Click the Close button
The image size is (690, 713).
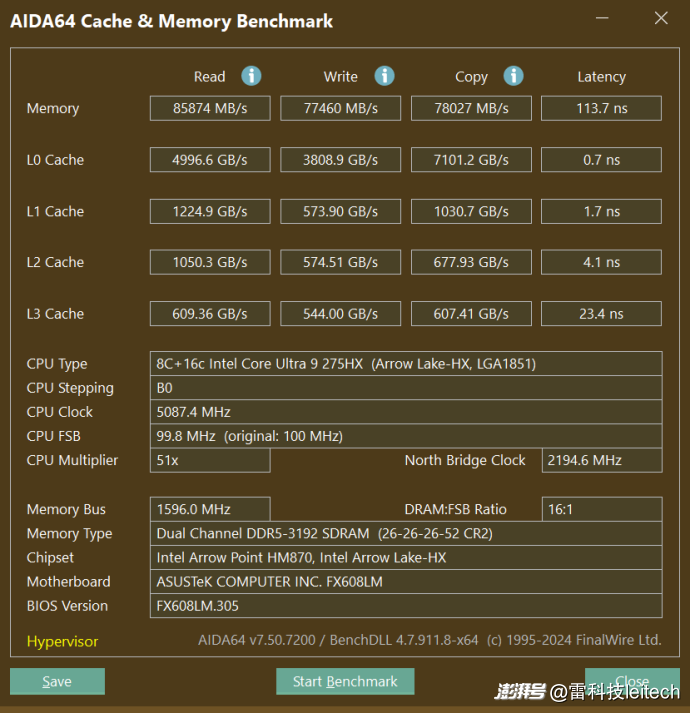pyautogui.click(x=632, y=681)
